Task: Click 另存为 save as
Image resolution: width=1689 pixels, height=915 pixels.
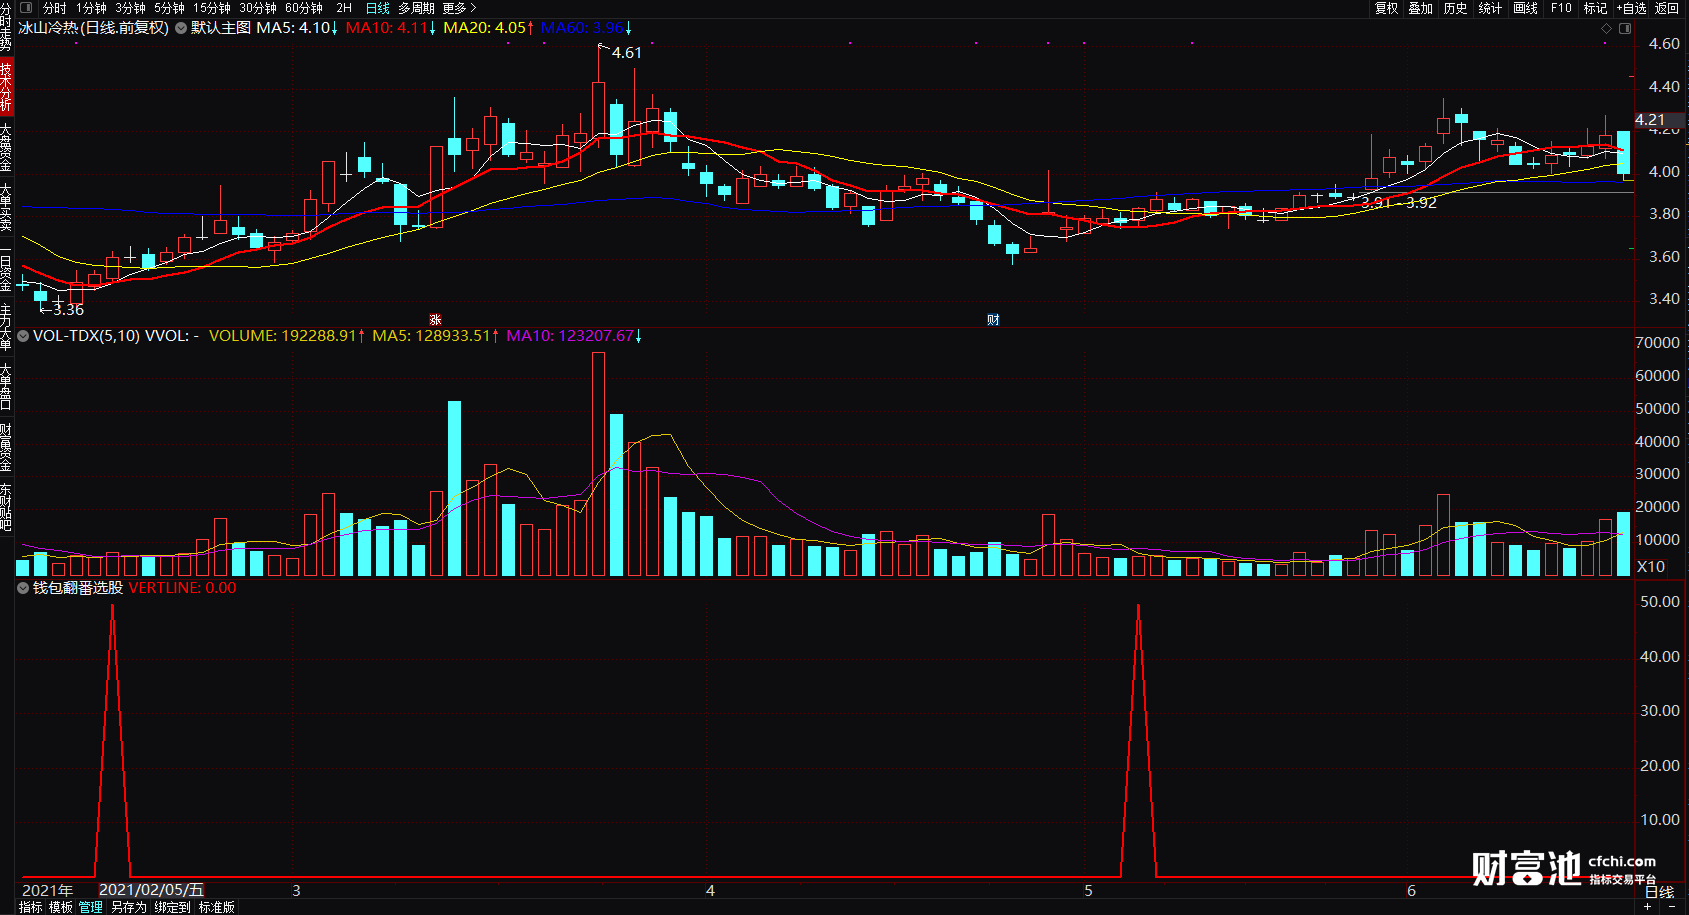Action: click(x=128, y=907)
